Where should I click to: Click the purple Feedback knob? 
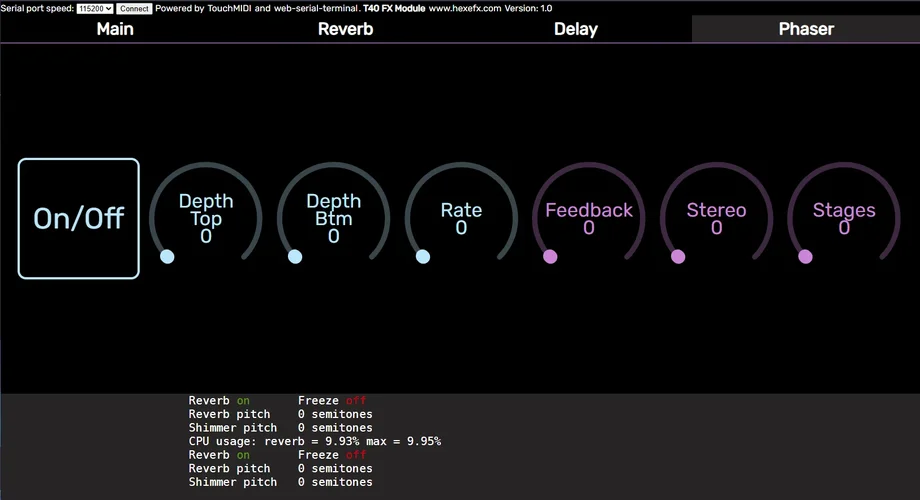coord(589,218)
